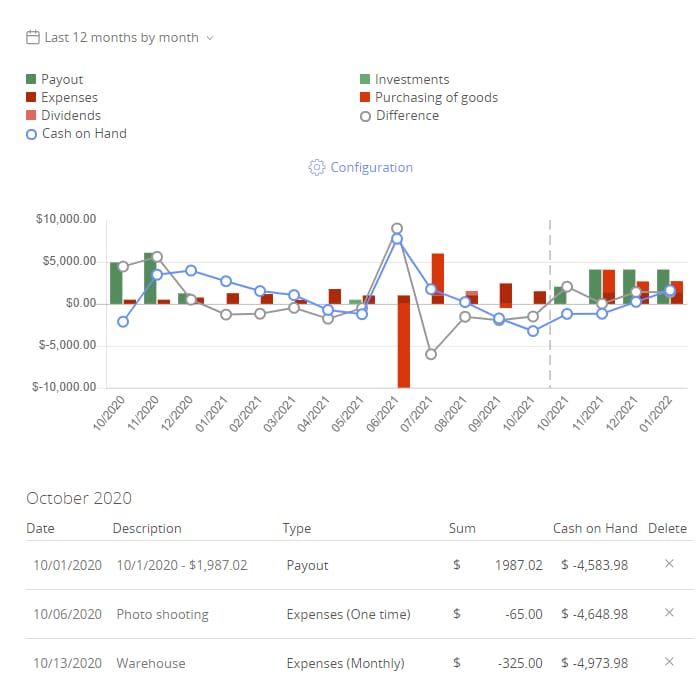Click the calendar icon beside date range

point(33,38)
